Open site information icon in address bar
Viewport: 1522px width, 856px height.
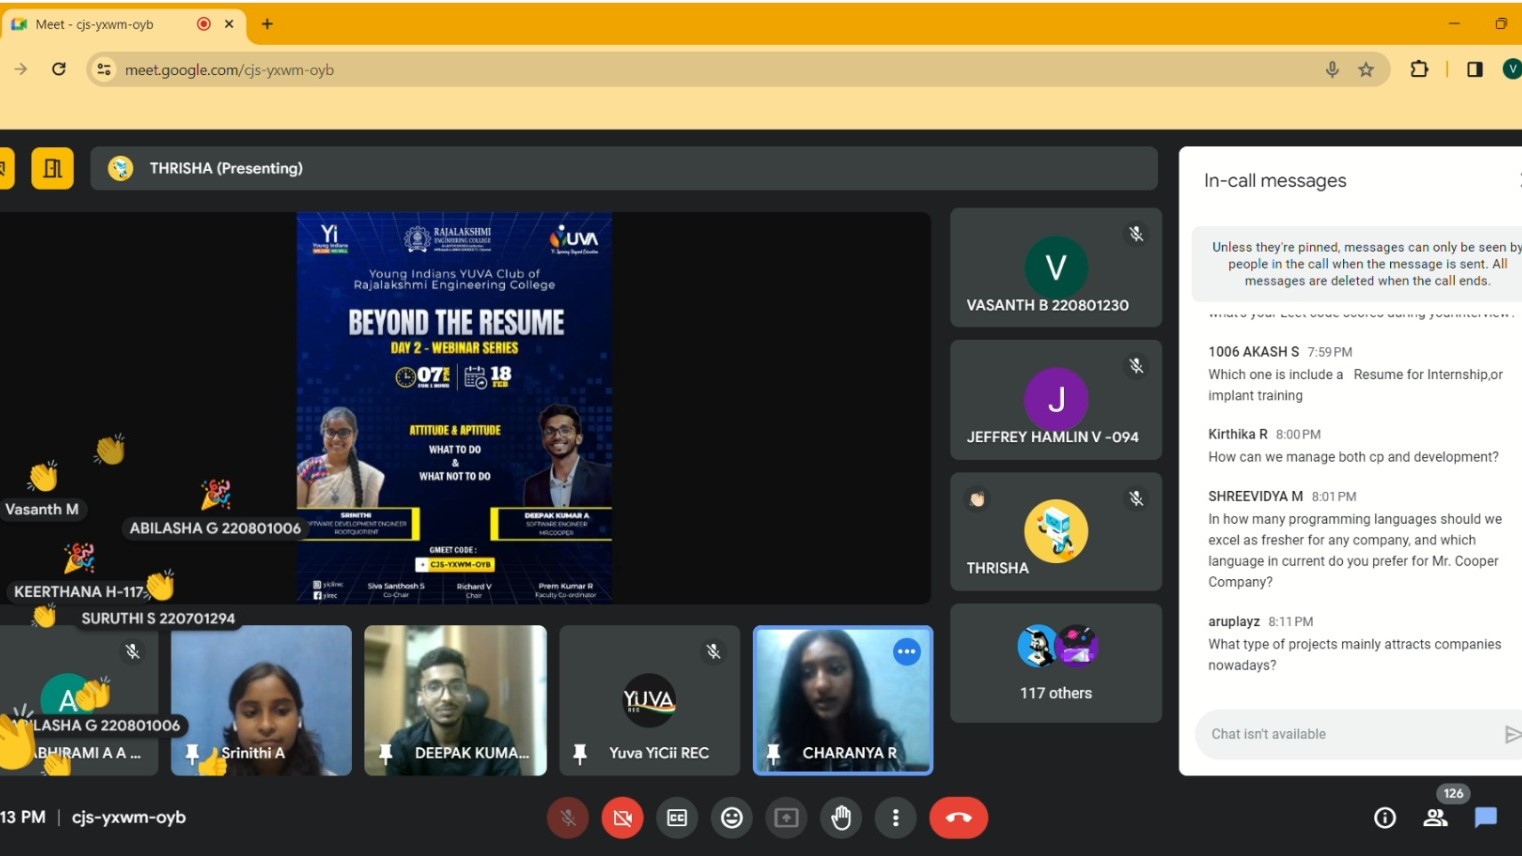coord(104,69)
